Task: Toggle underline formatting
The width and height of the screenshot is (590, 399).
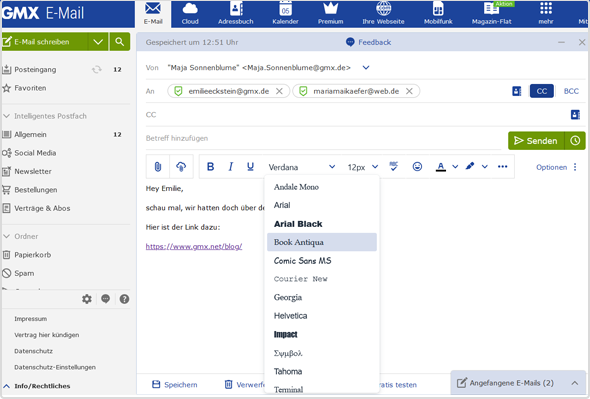Action: pyautogui.click(x=250, y=167)
